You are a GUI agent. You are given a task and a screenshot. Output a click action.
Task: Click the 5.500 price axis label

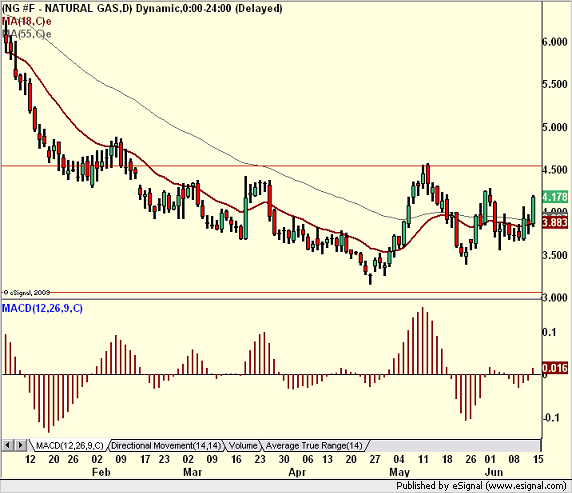(x=555, y=84)
